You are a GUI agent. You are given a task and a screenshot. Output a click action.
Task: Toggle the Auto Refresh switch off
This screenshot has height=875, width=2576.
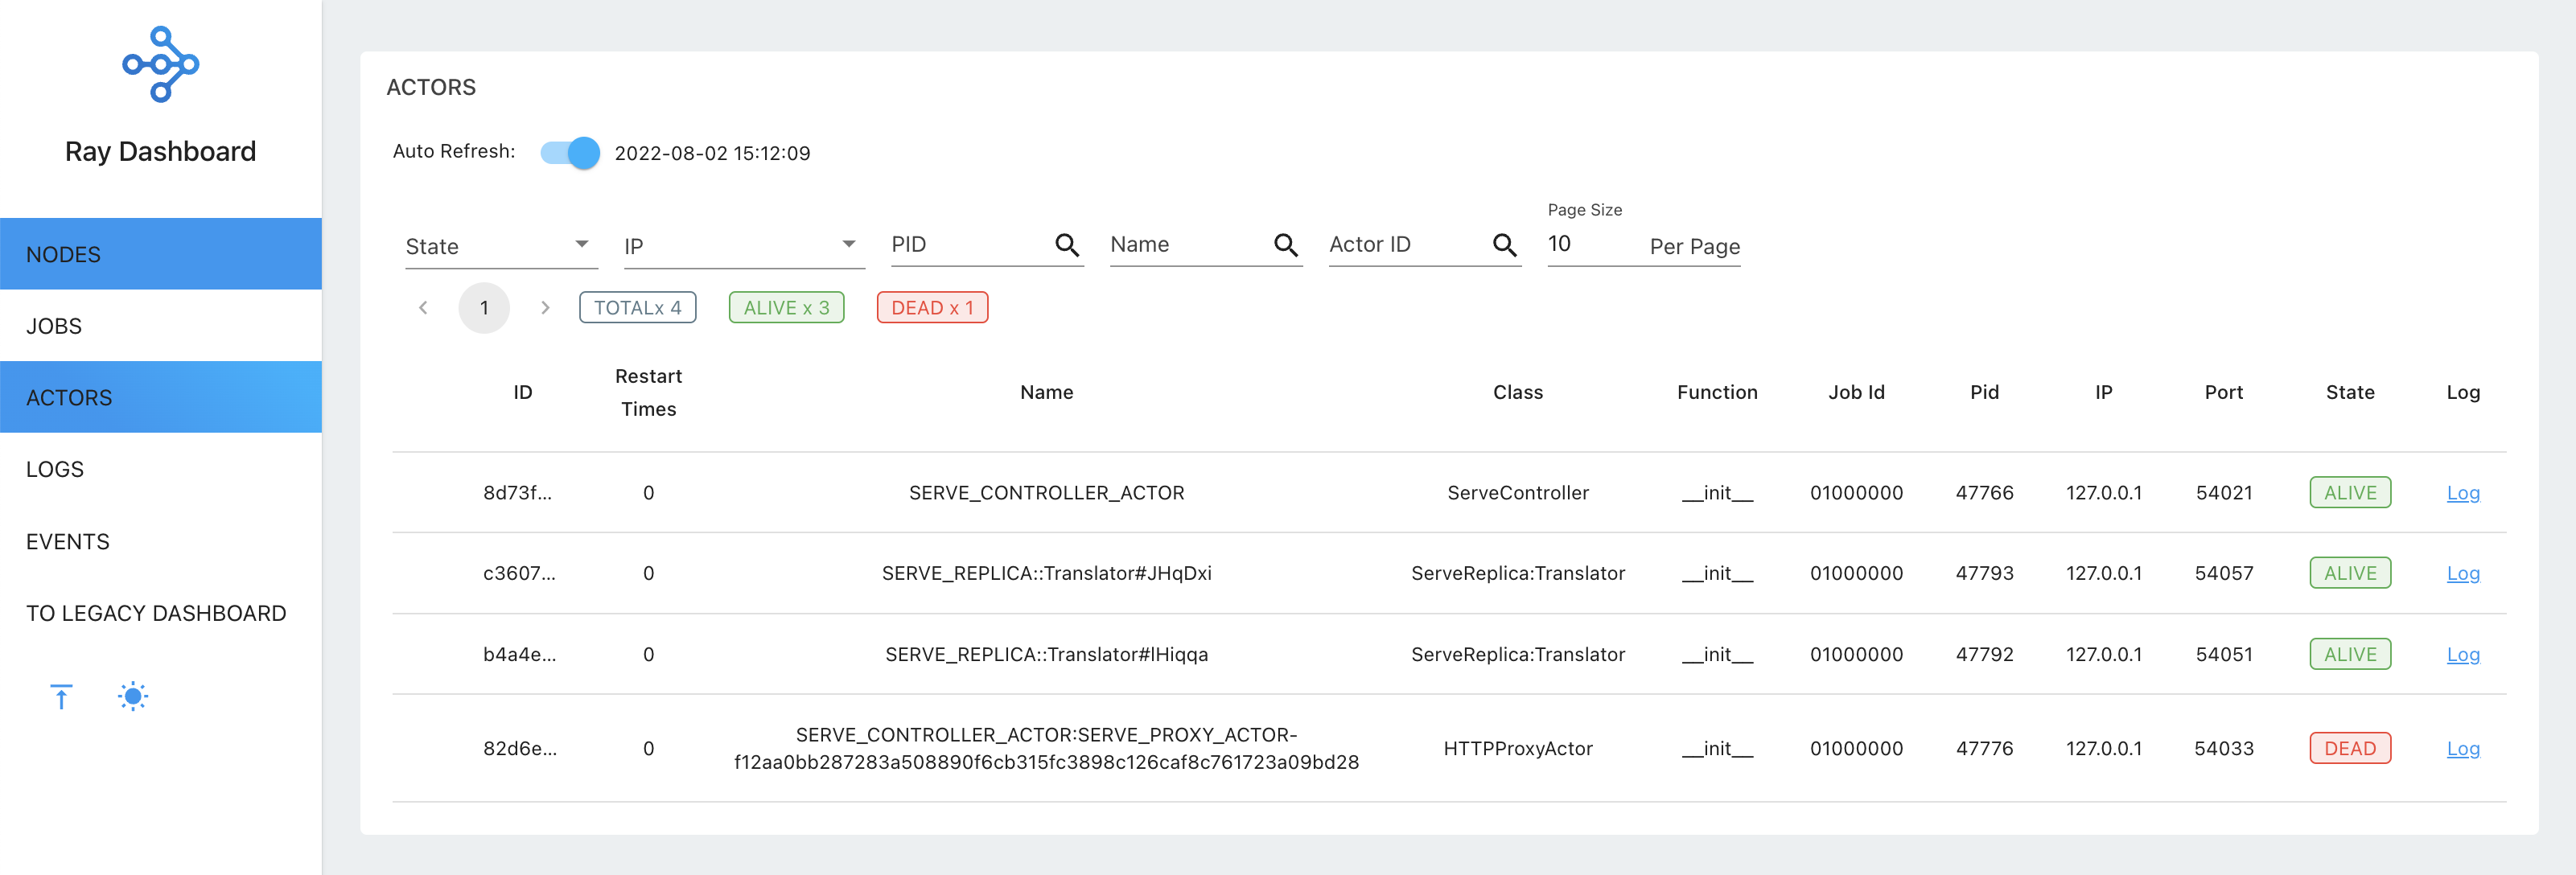tap(570, 153)
